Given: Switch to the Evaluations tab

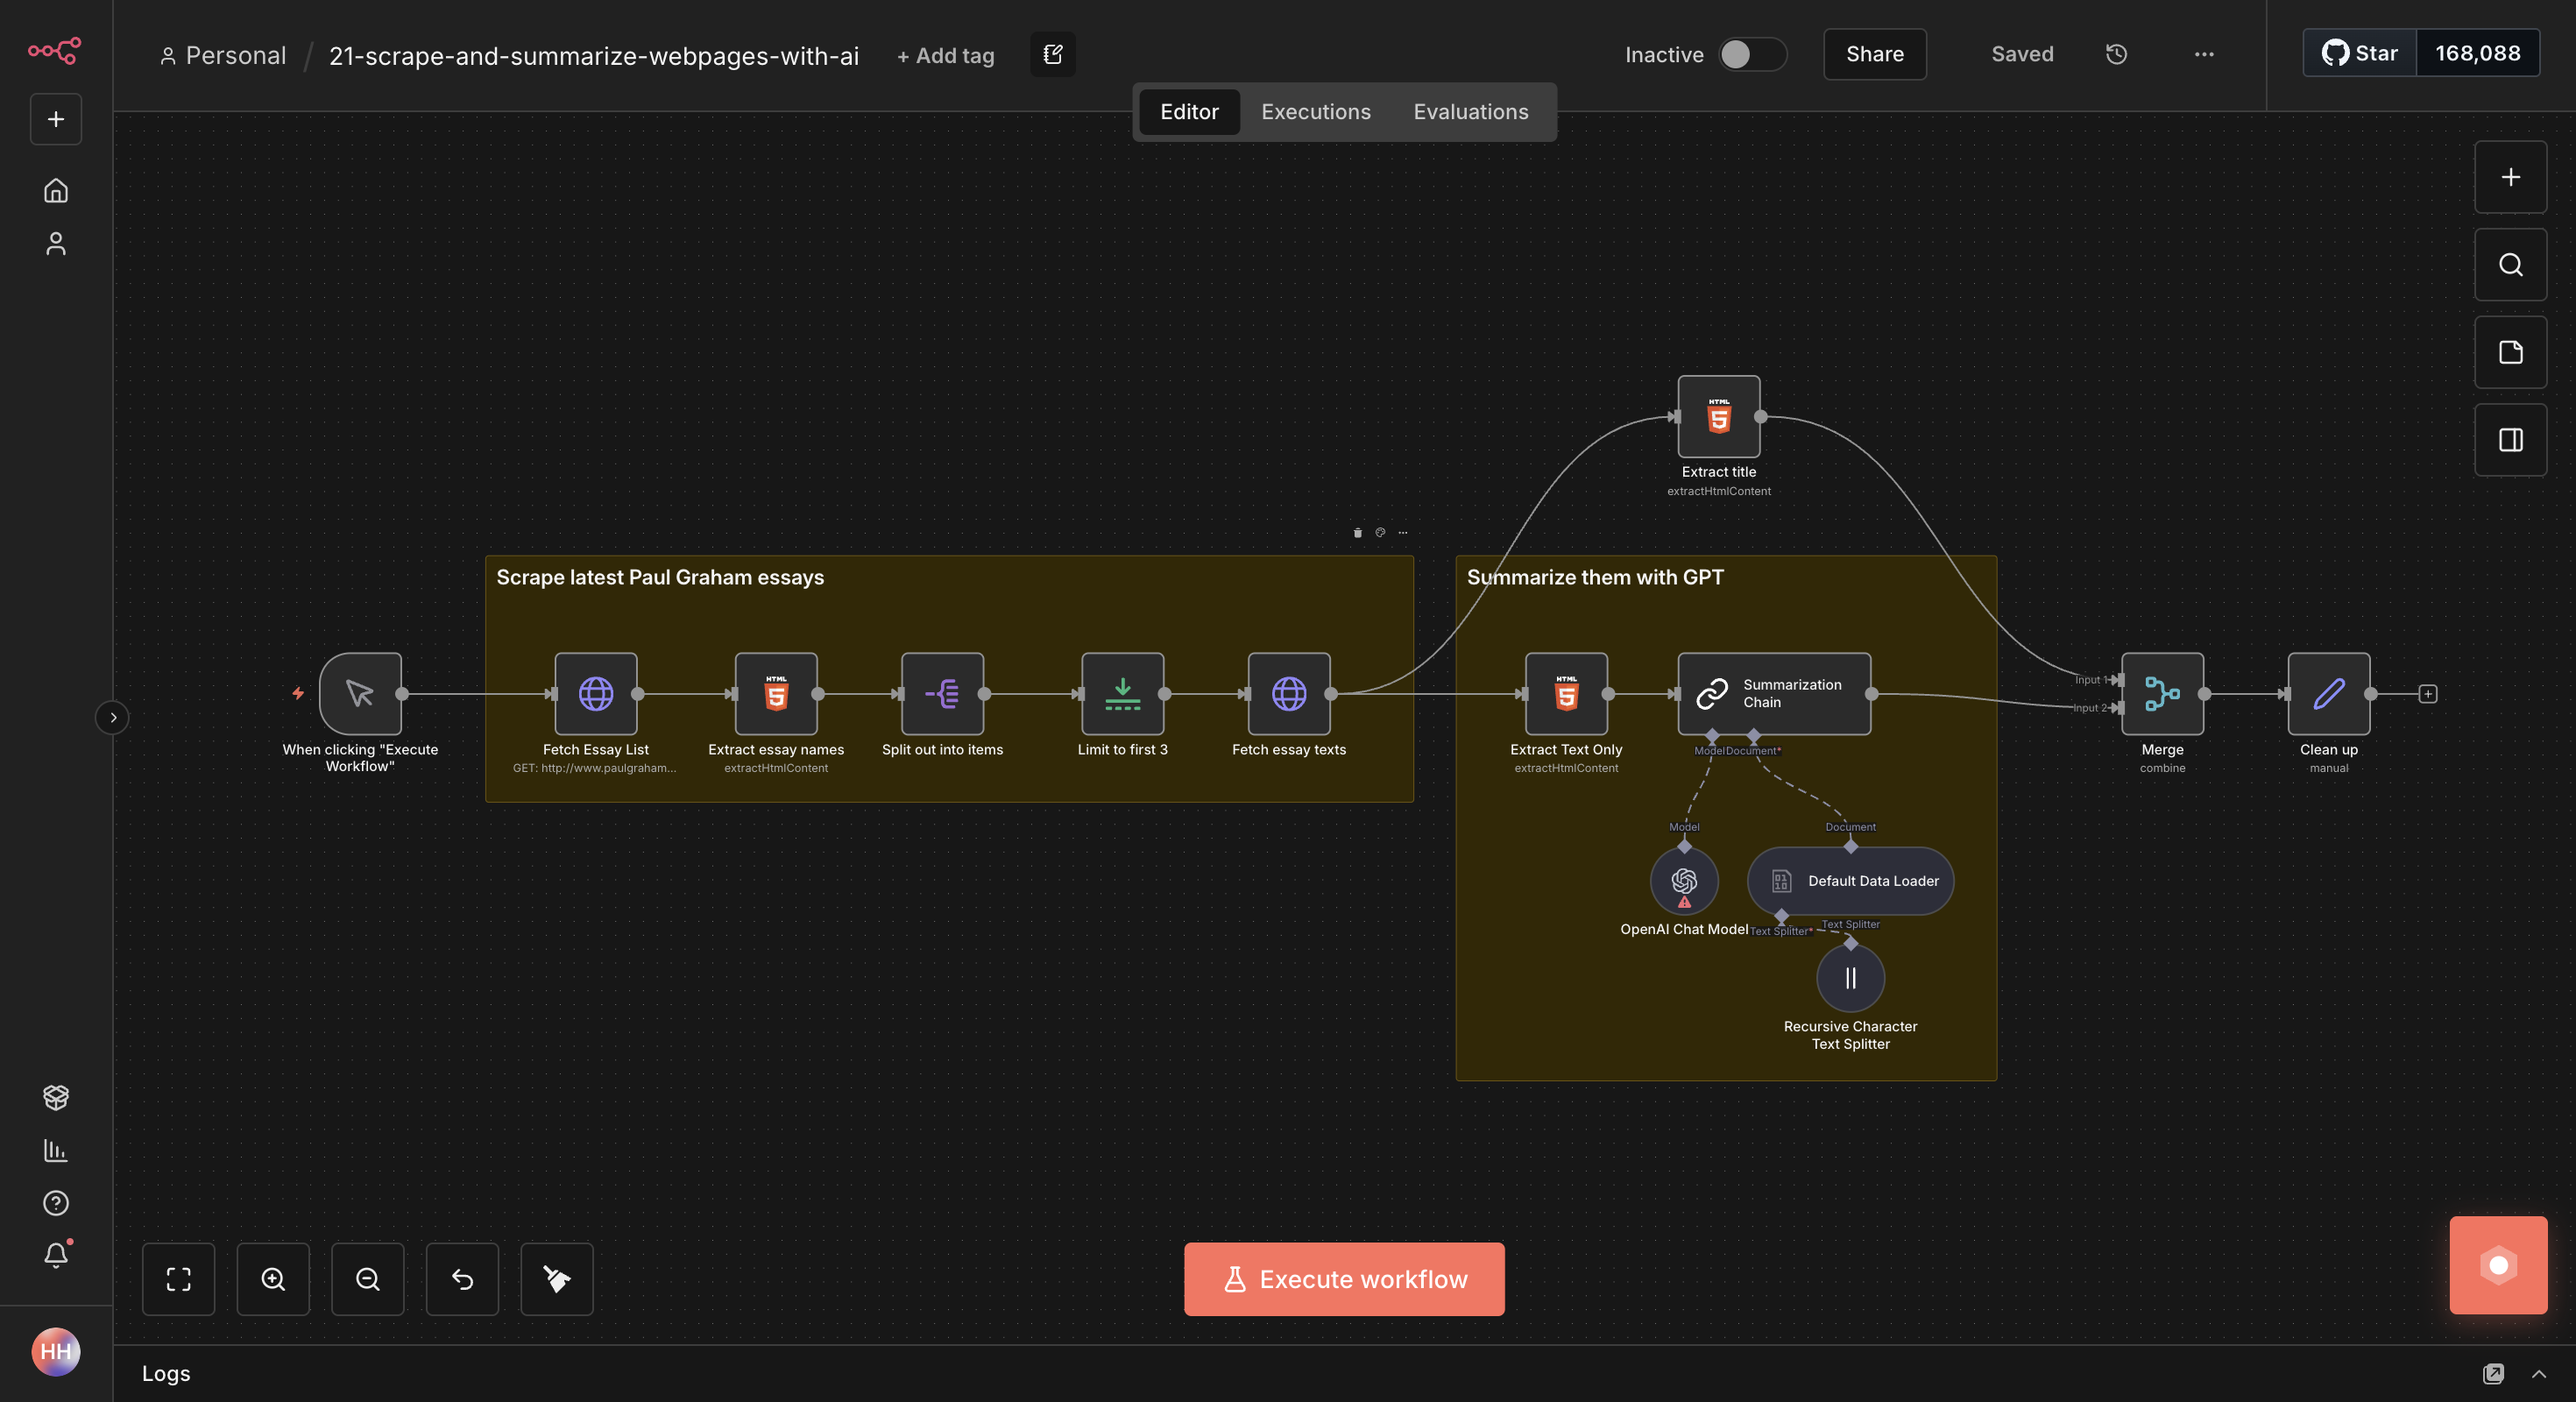Looking at the screenshot, I should pos(1470,111).
